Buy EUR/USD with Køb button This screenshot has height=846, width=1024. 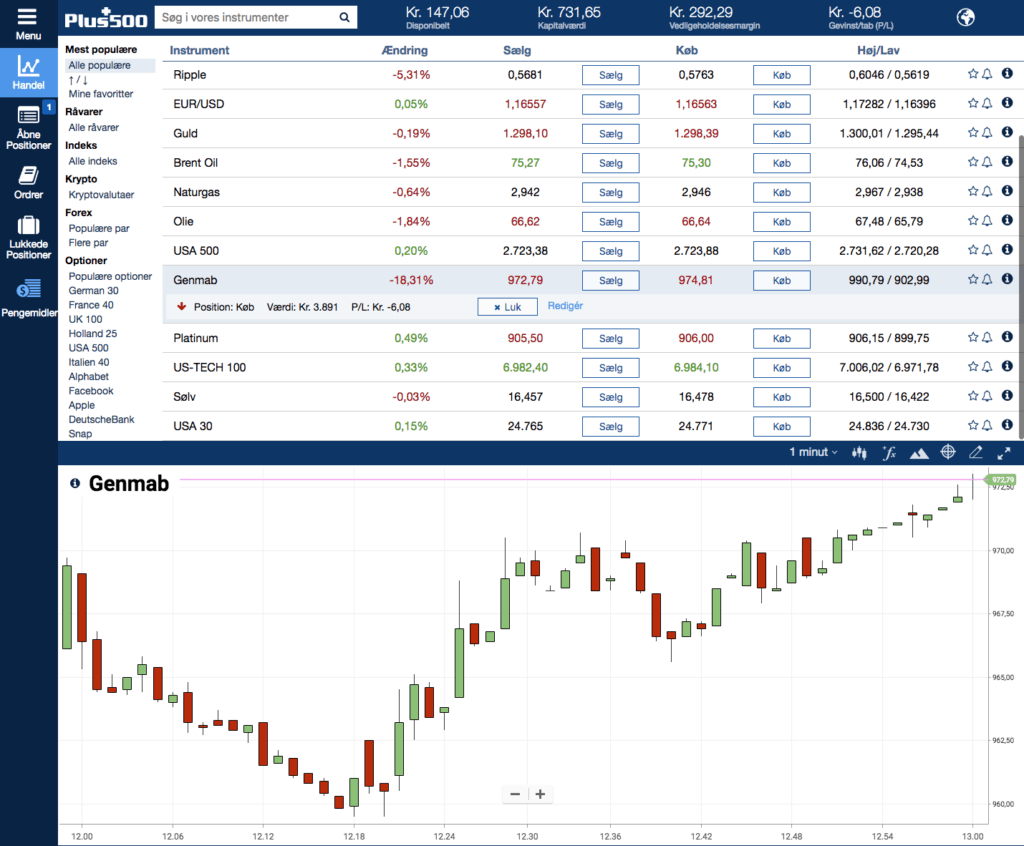(x=782, y=105)
